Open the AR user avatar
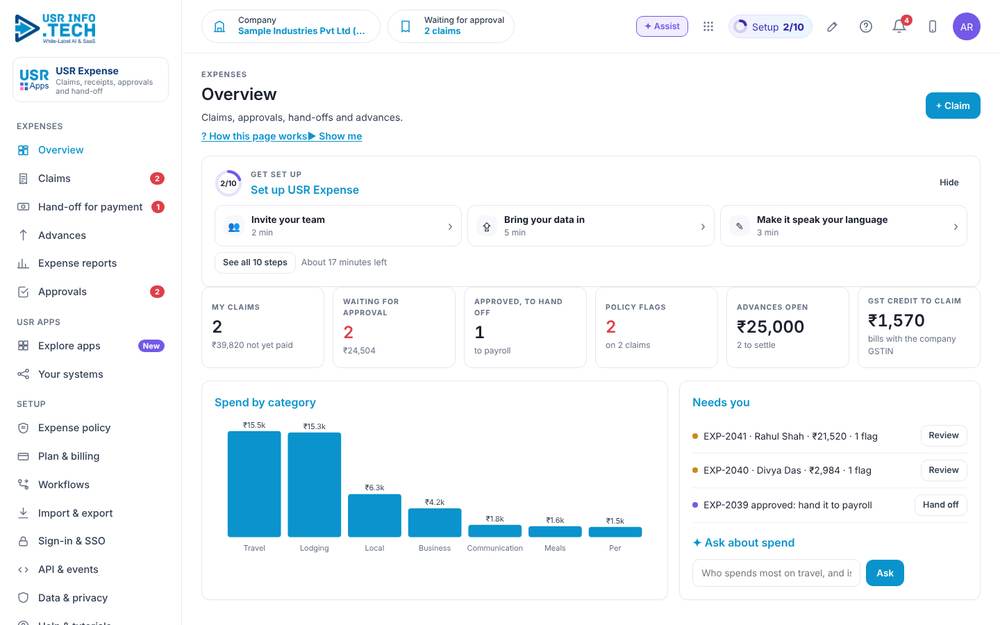The height and width of the screenshot is (625, 1000). pos(966,27)
